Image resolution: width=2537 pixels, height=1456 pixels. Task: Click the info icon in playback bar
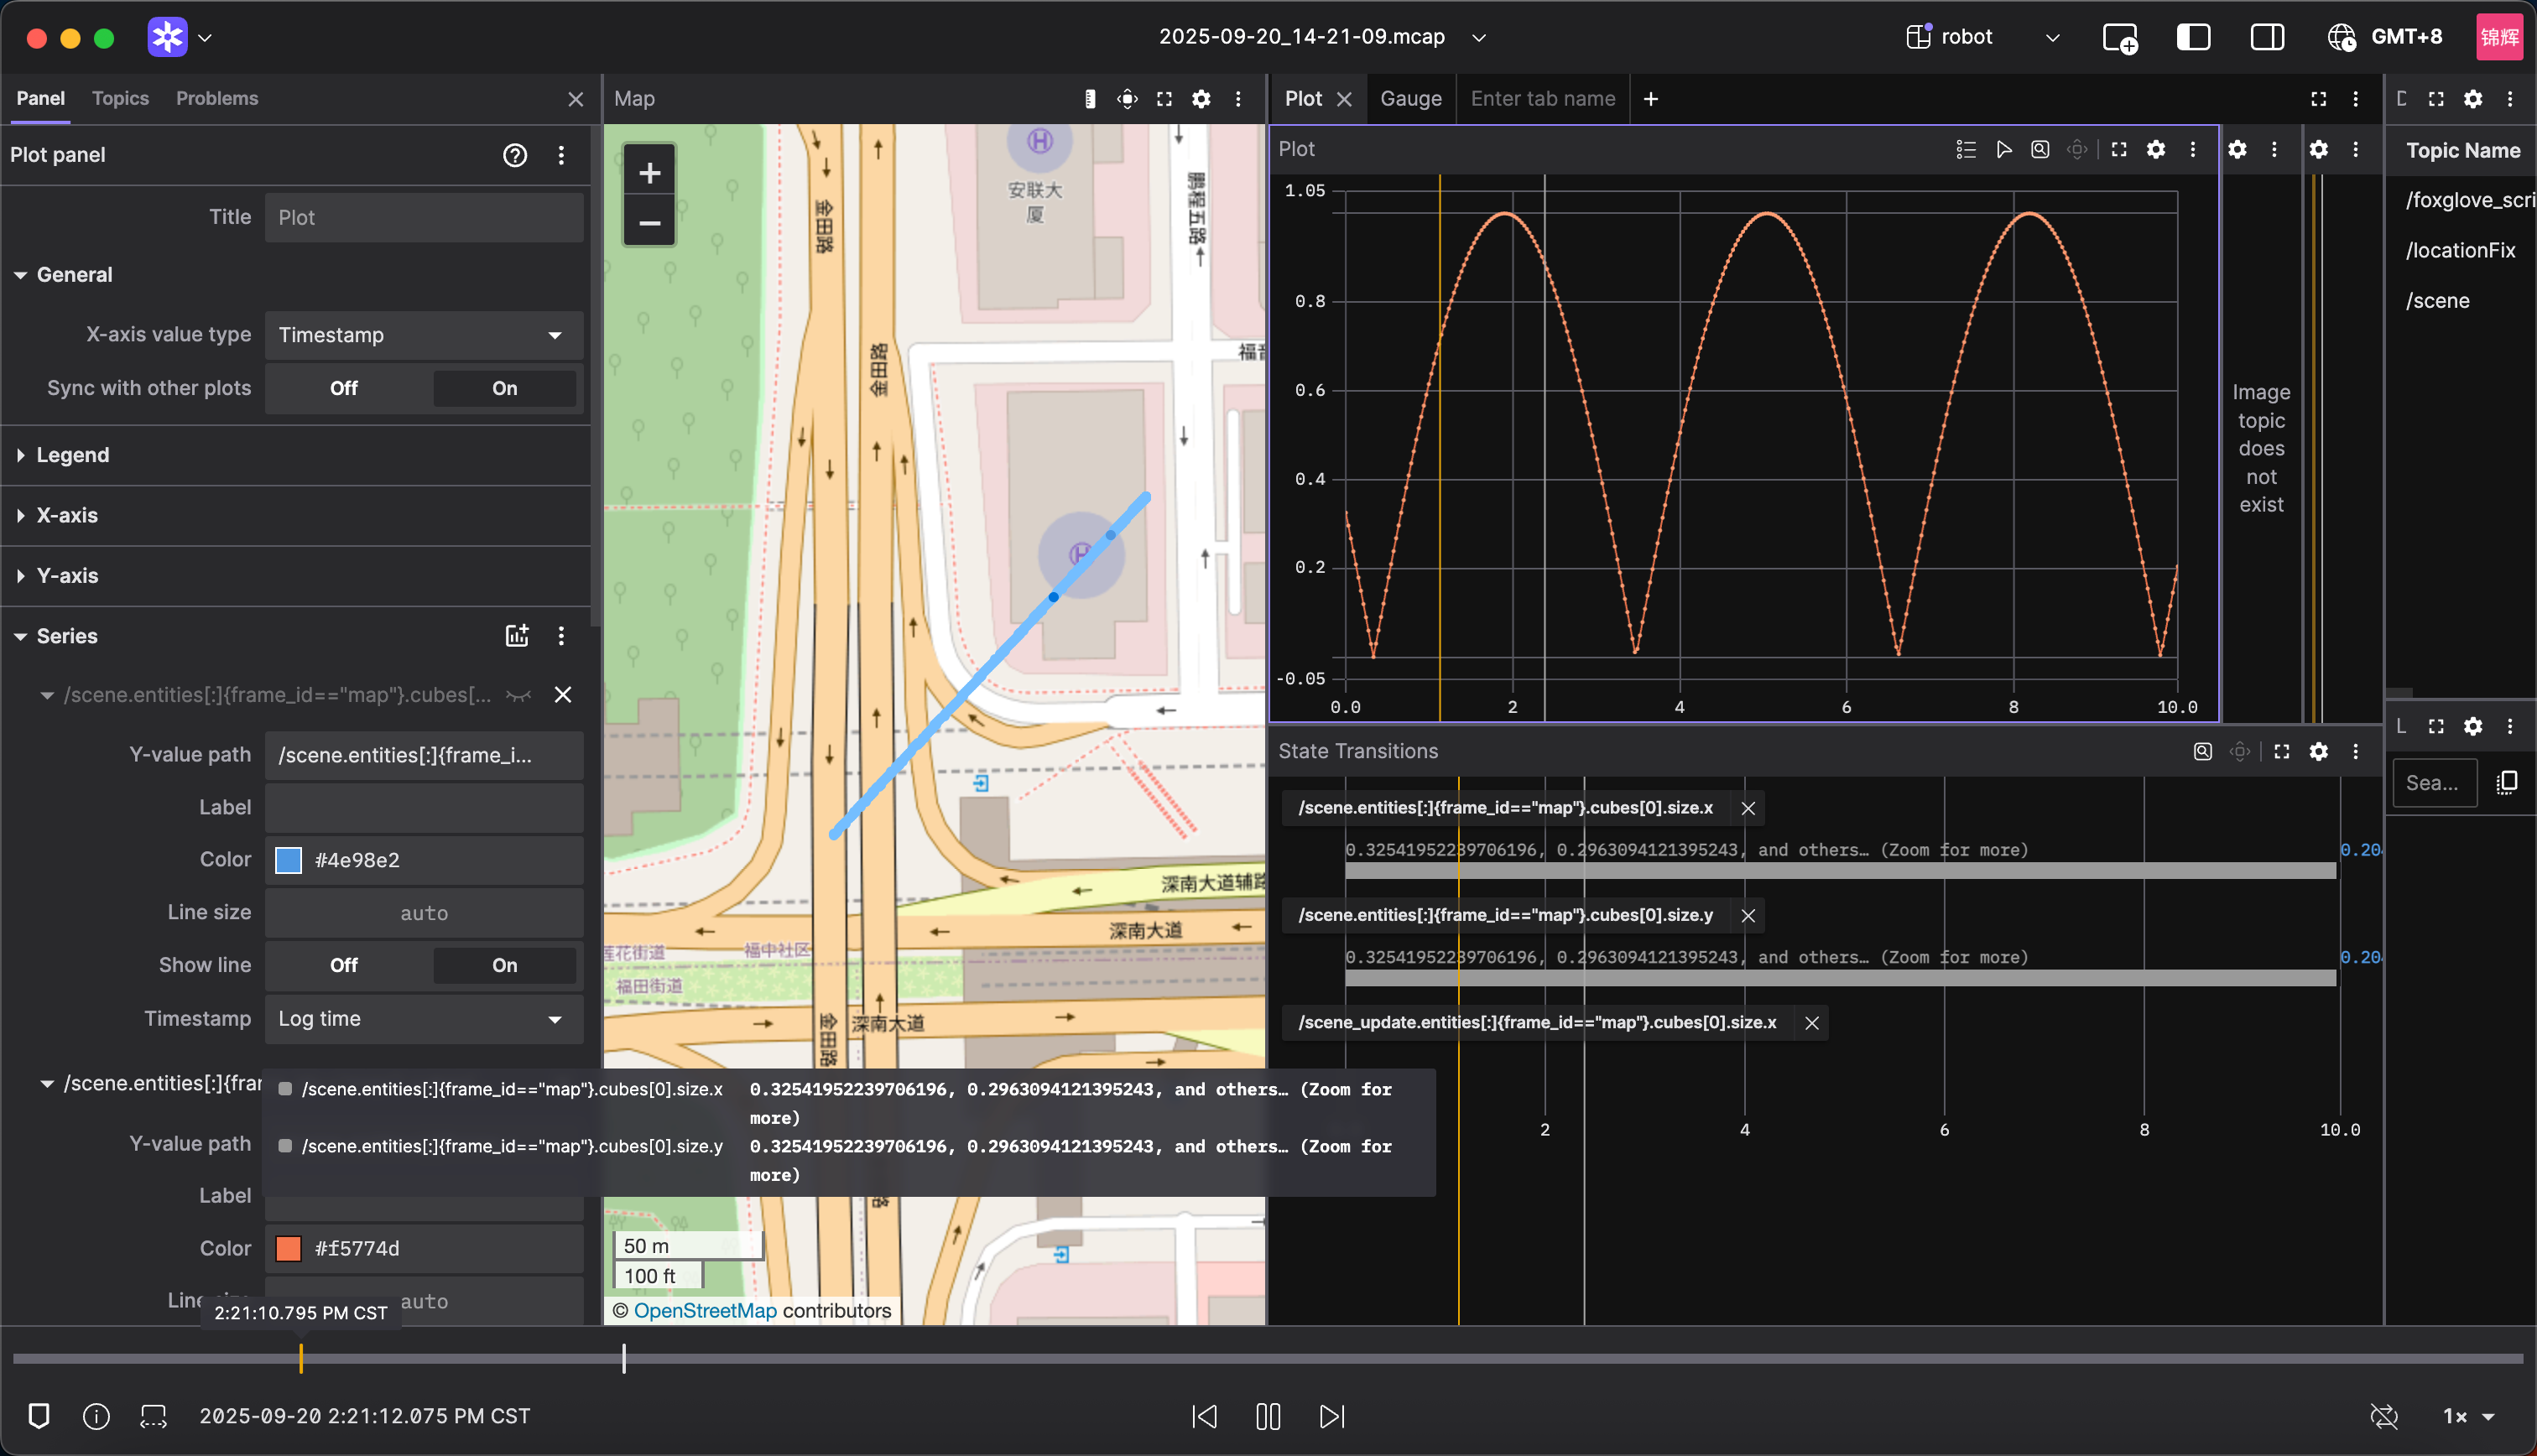point(96,1416)
